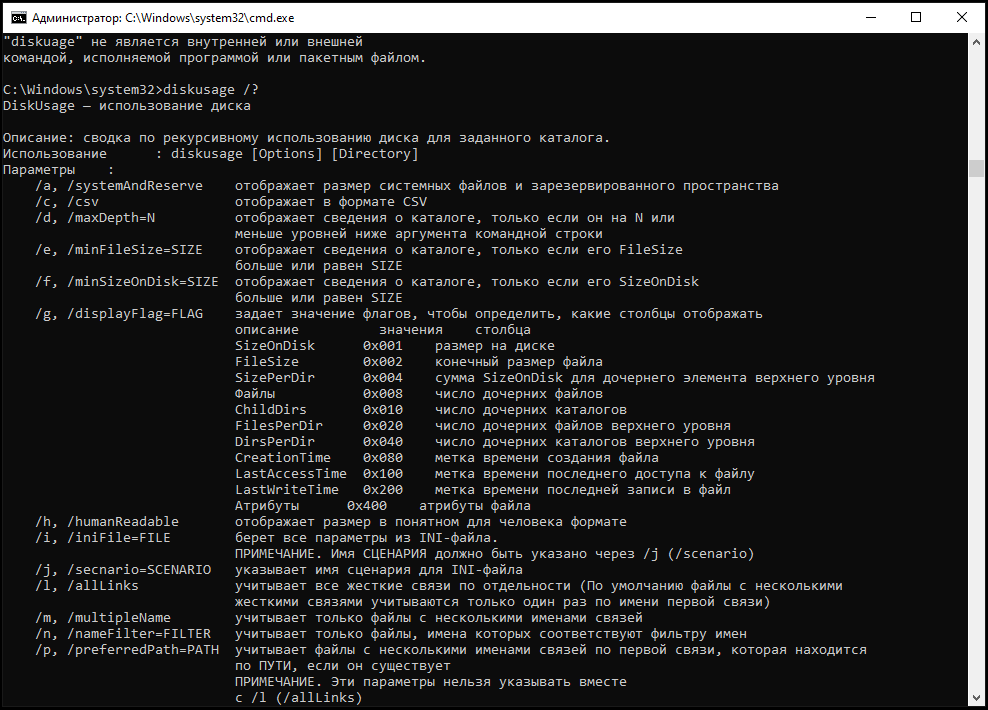Click the /c, /csv parameter
988x710 pixels.
point(67,202)
